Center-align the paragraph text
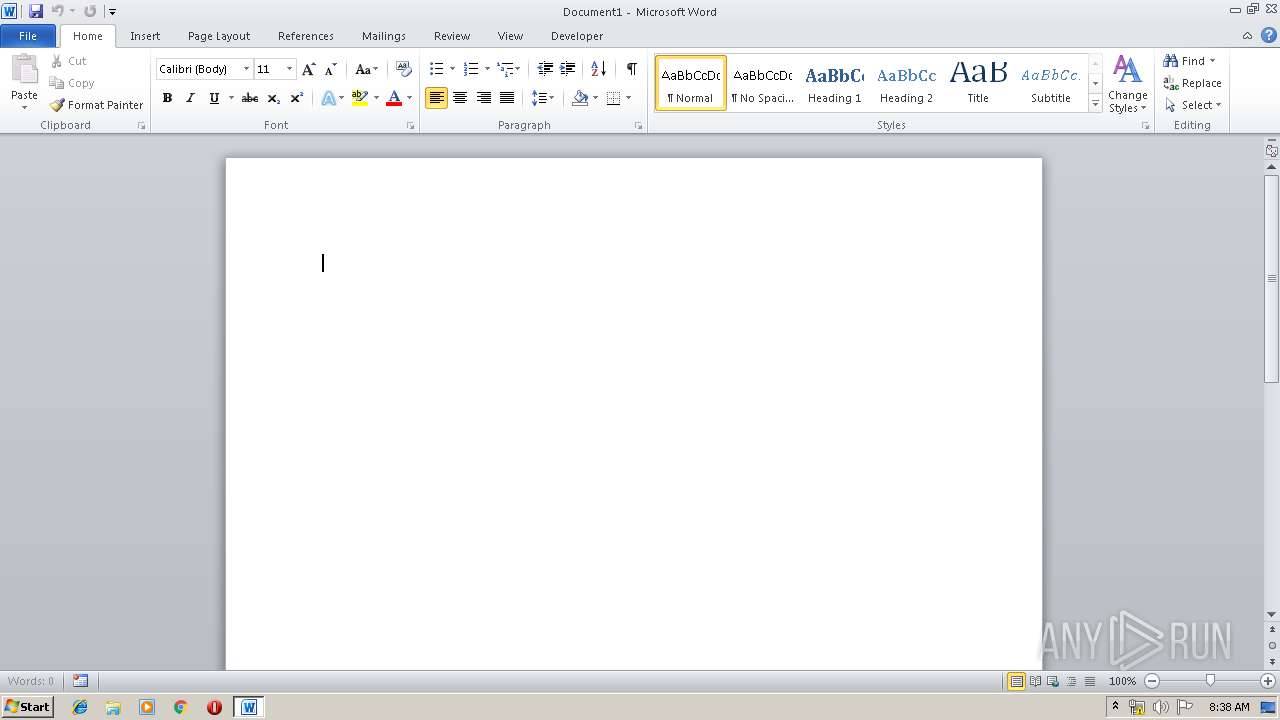The height and width of the screenshot is (720, 1280). point(460,98)
